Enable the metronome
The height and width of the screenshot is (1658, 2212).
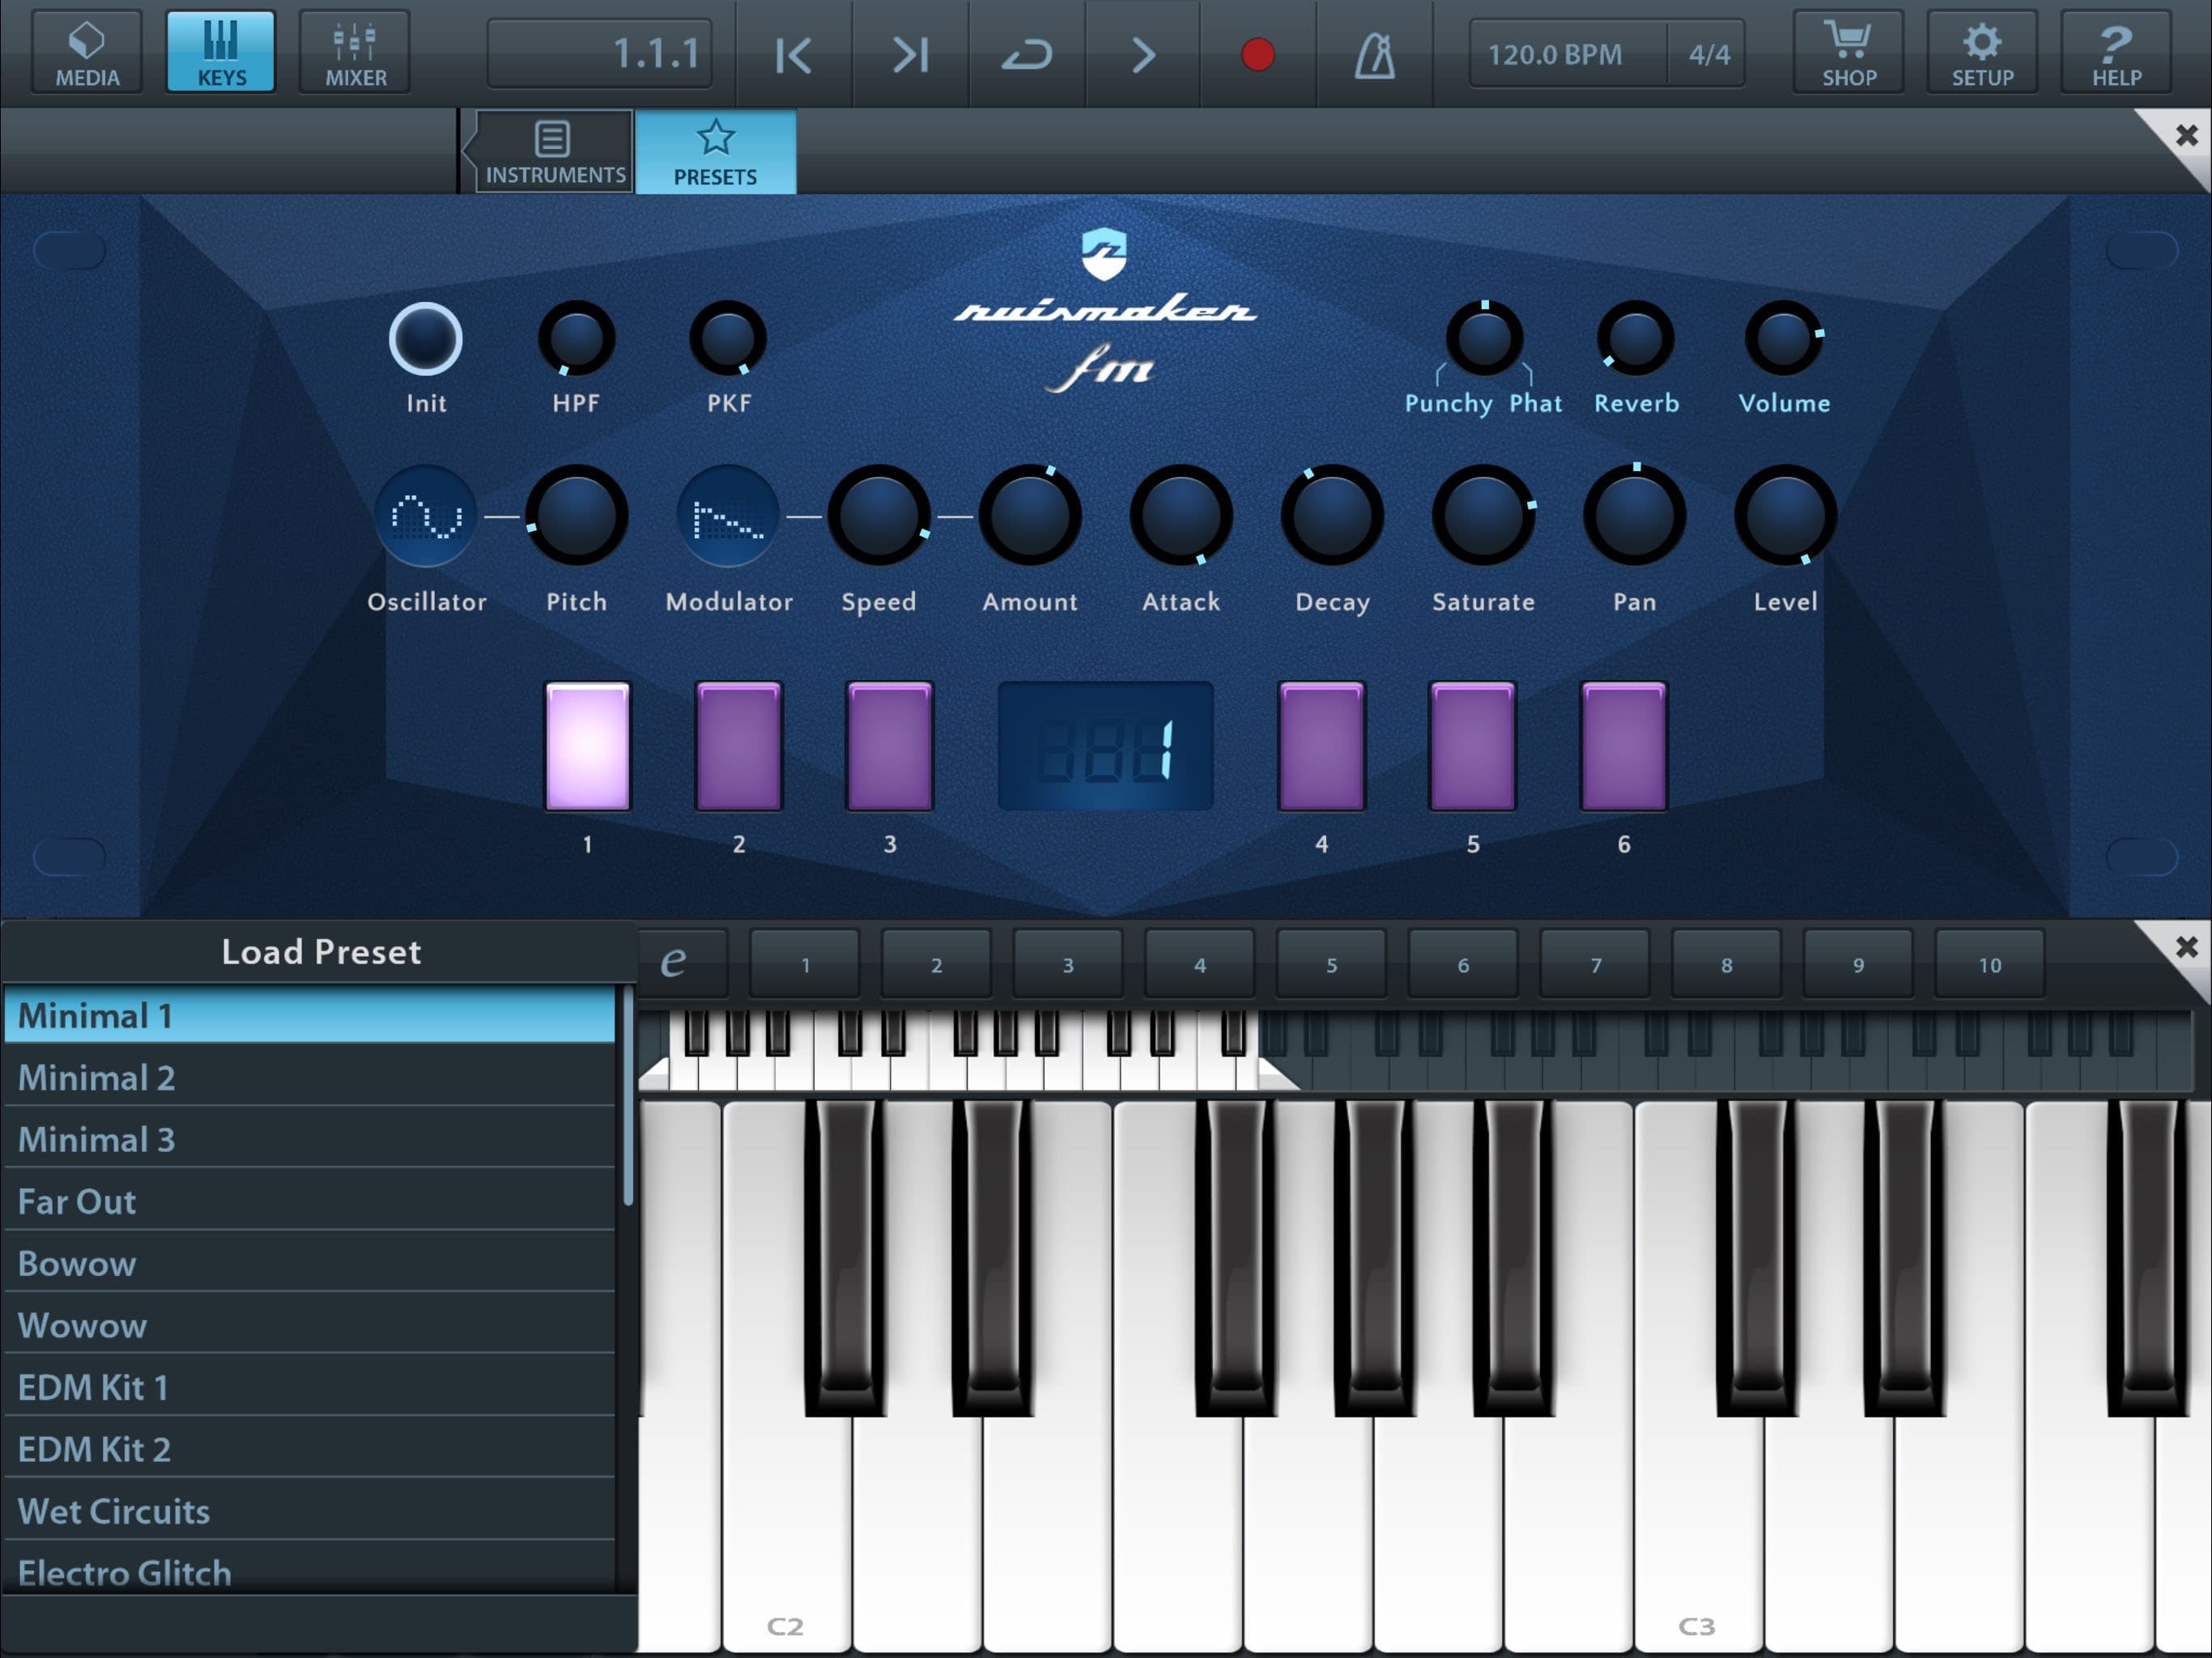(x=1374, y=54)
